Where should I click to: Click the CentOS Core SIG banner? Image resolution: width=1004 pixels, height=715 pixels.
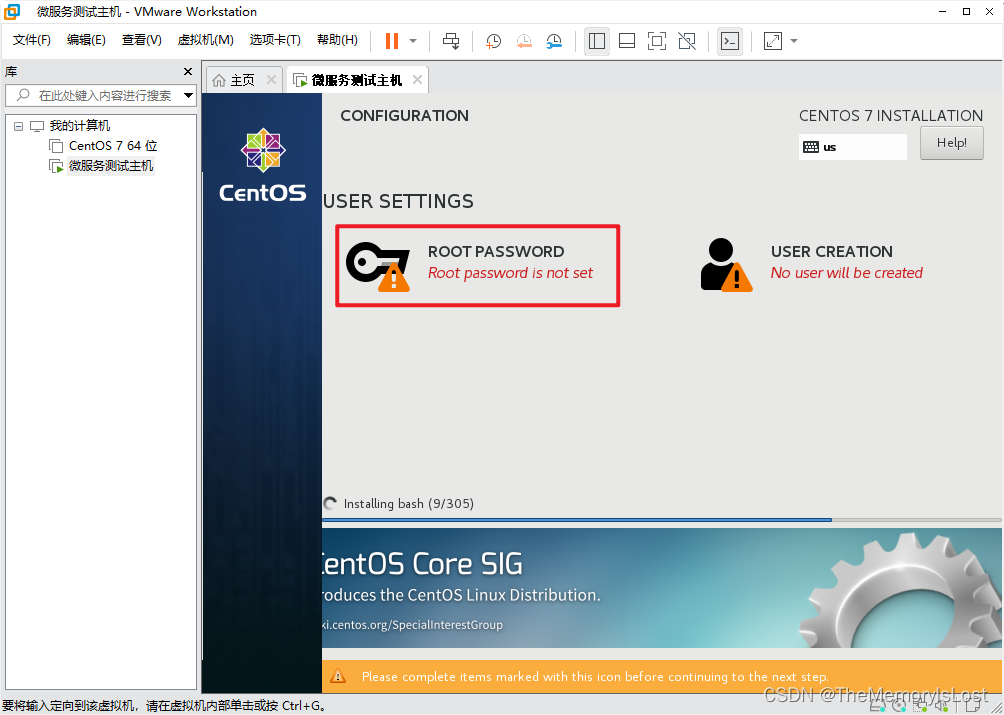point(661,588)
